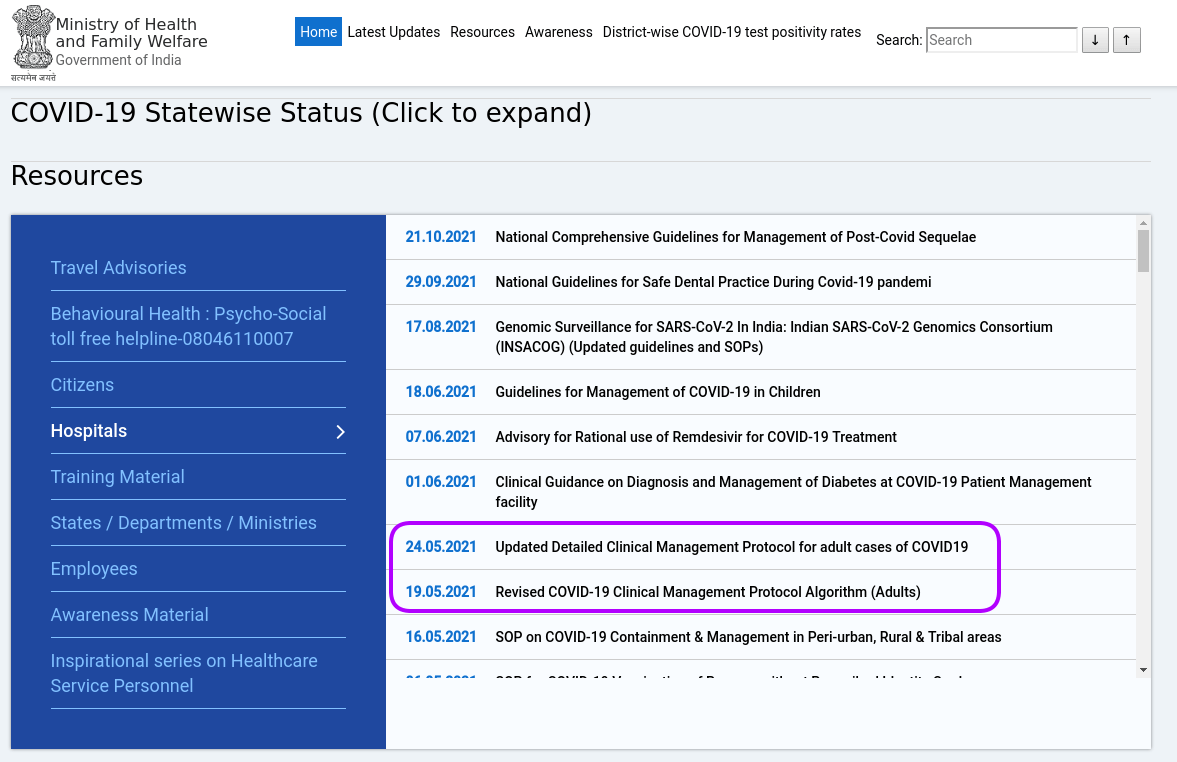The height and width of the screenshot is (762, 1177).
Task: Open Latest Updates in the navigation
Action: (393, 32)
